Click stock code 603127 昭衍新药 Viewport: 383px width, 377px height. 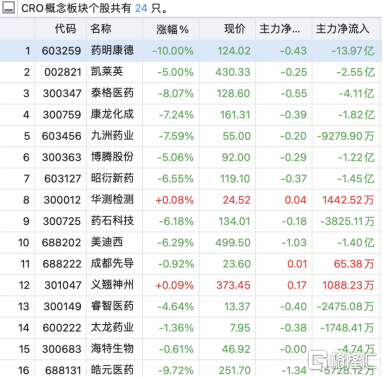coord(63,179)
